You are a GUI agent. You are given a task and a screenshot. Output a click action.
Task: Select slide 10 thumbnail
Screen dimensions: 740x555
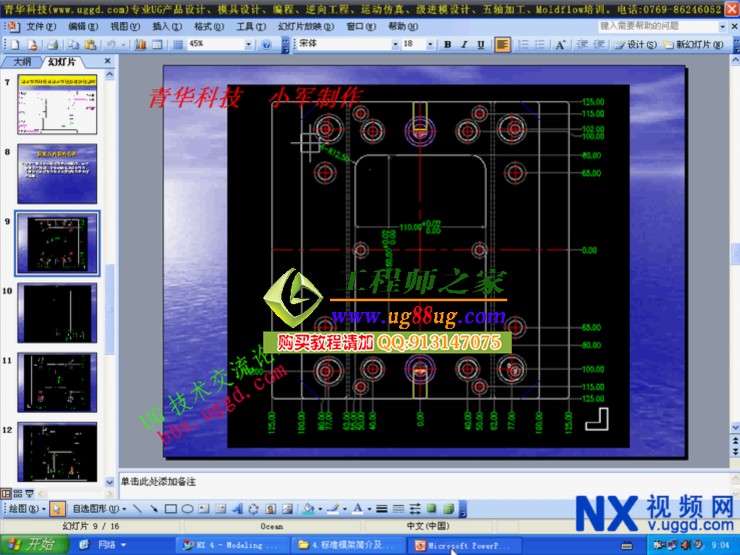point(57,313)
